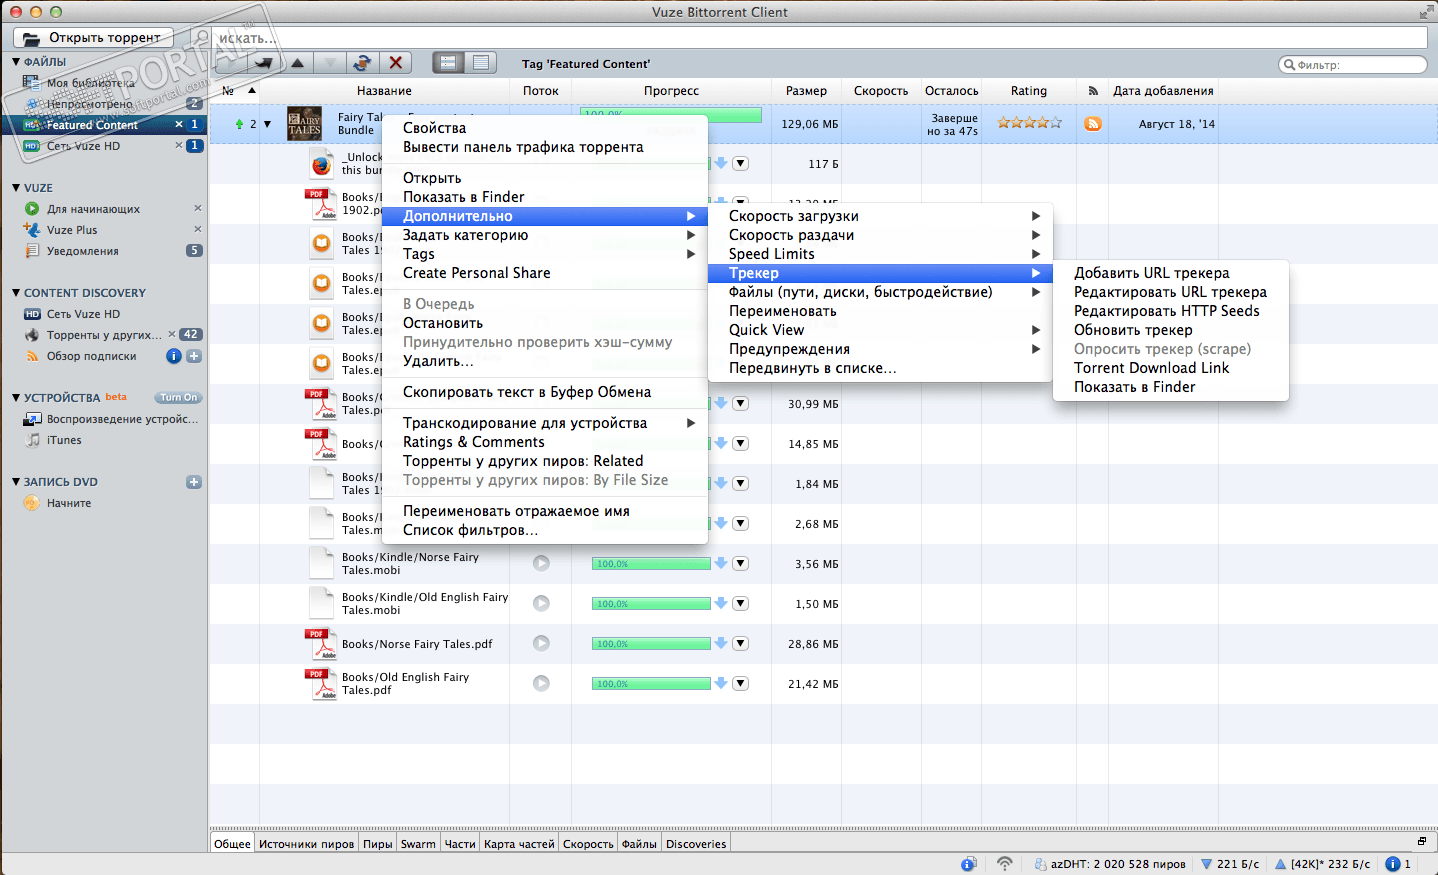This screenshot has width=1438, height=875.
Task: Open priority dropdown for the 3,56 МБ file
Action: tap(740, 564)
